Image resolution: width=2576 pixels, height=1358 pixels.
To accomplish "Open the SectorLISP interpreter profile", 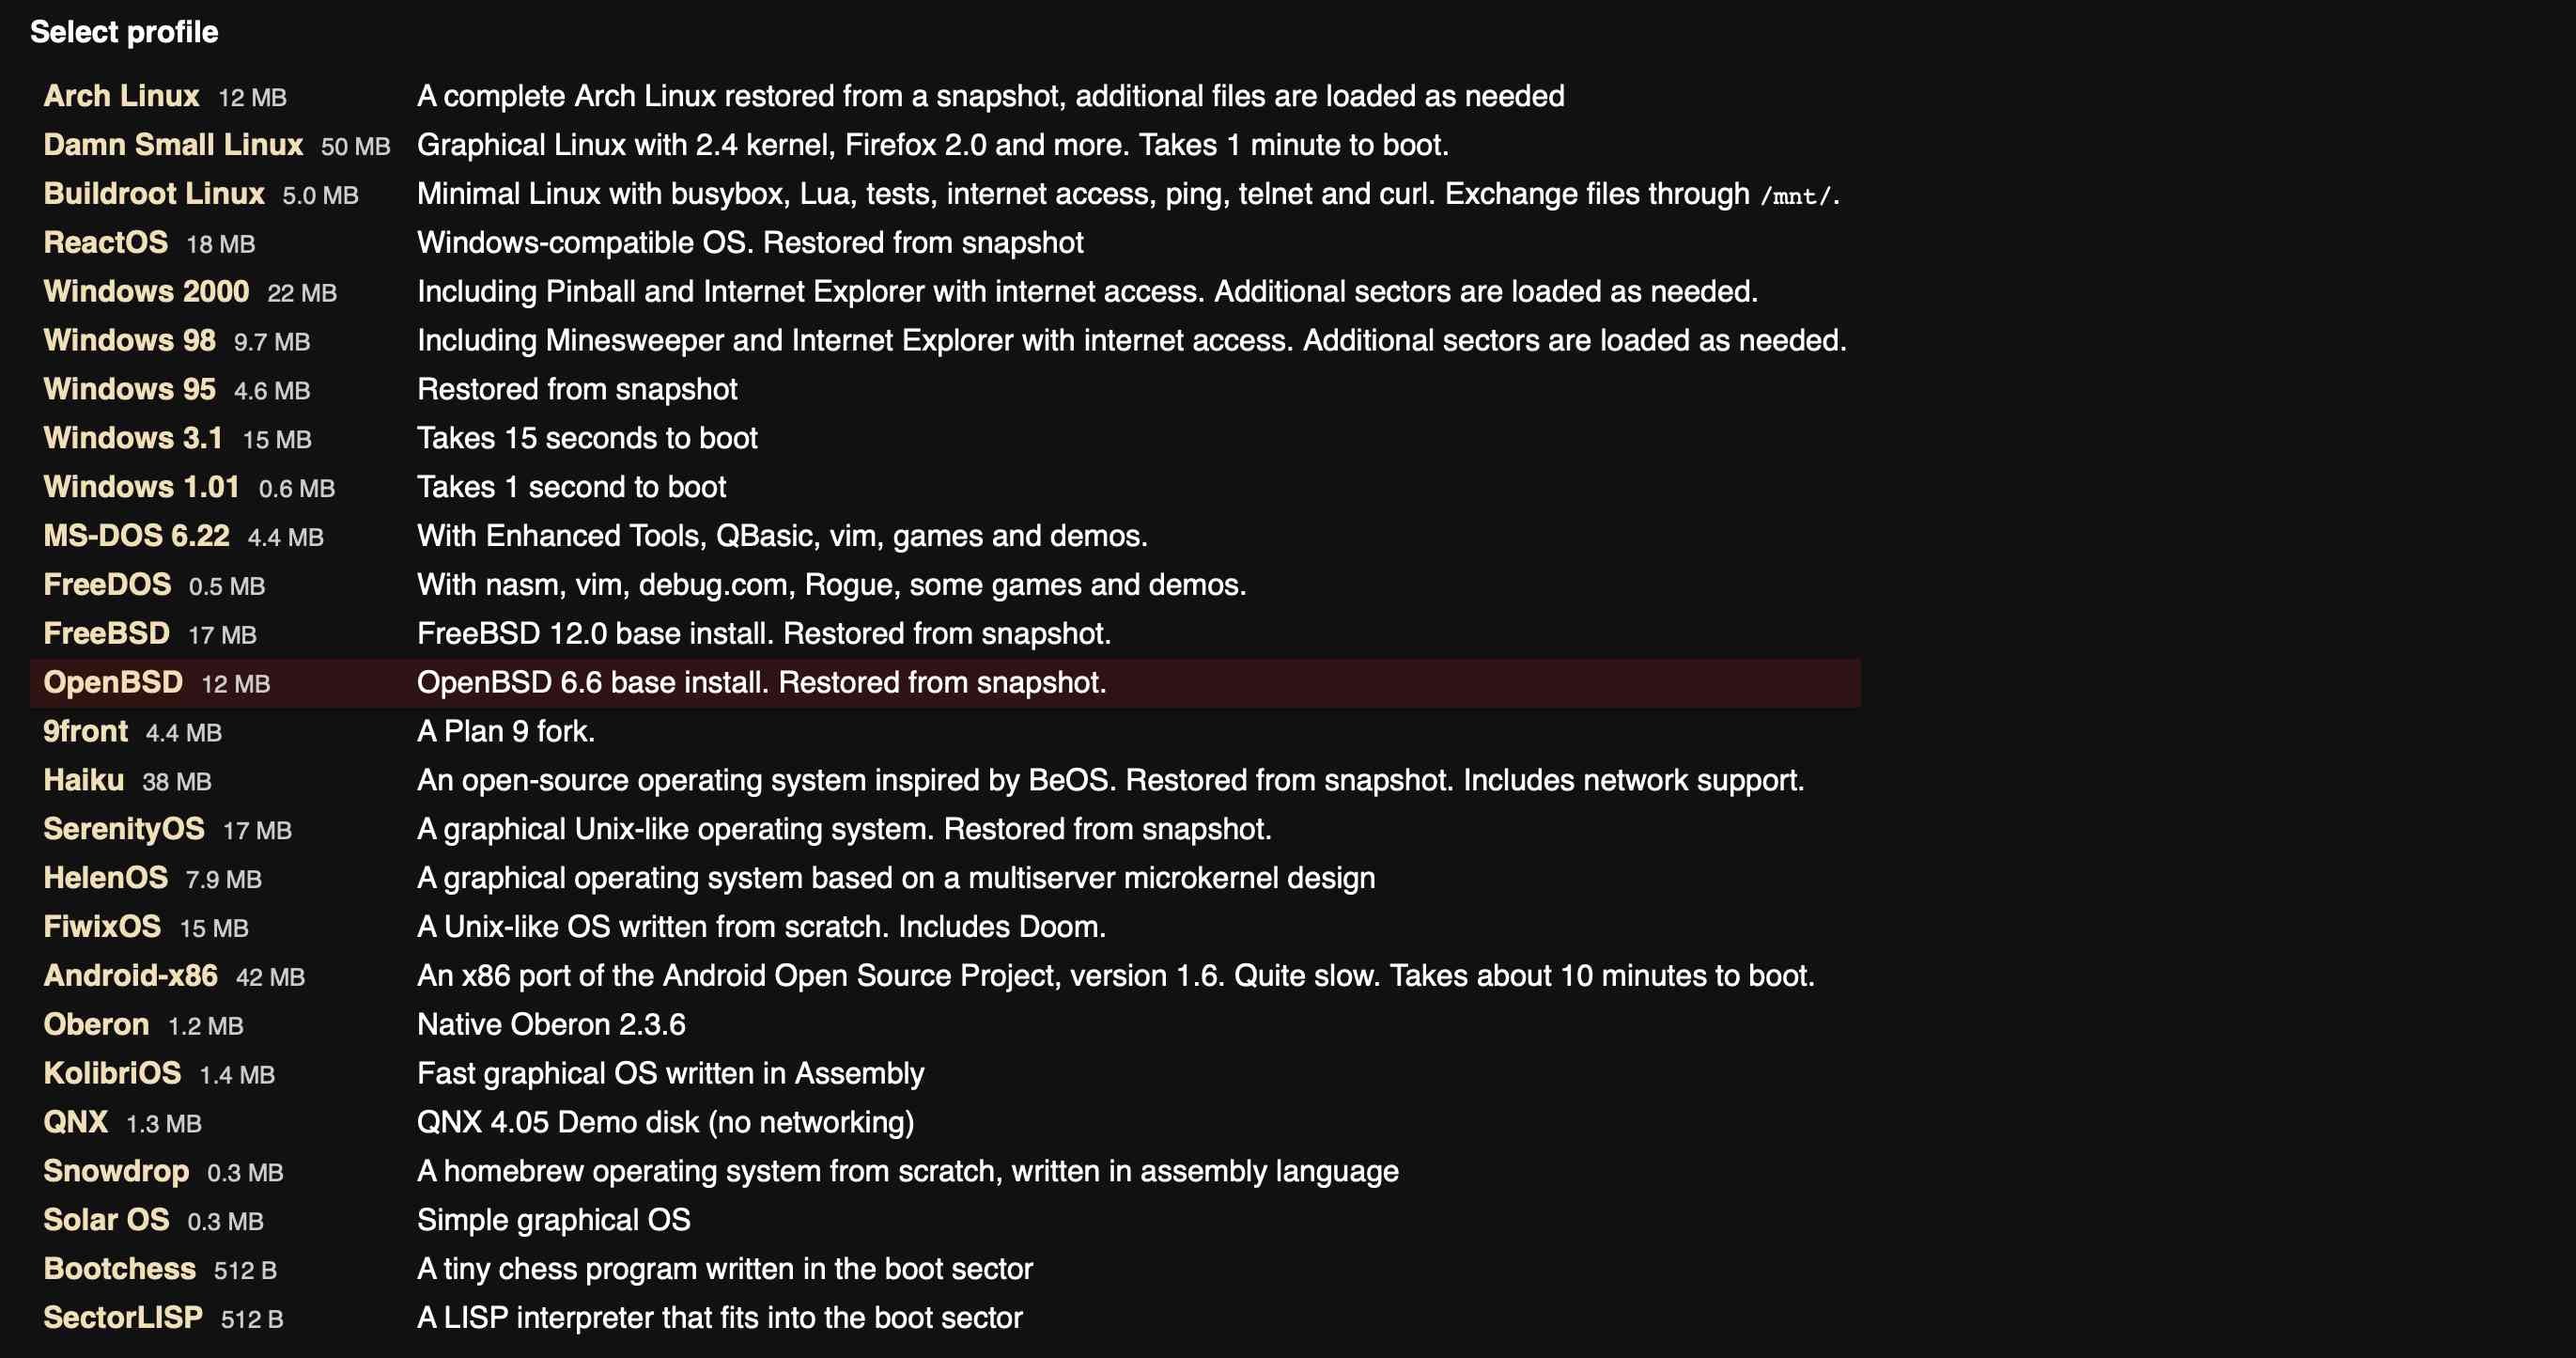I will (123, 1317).
